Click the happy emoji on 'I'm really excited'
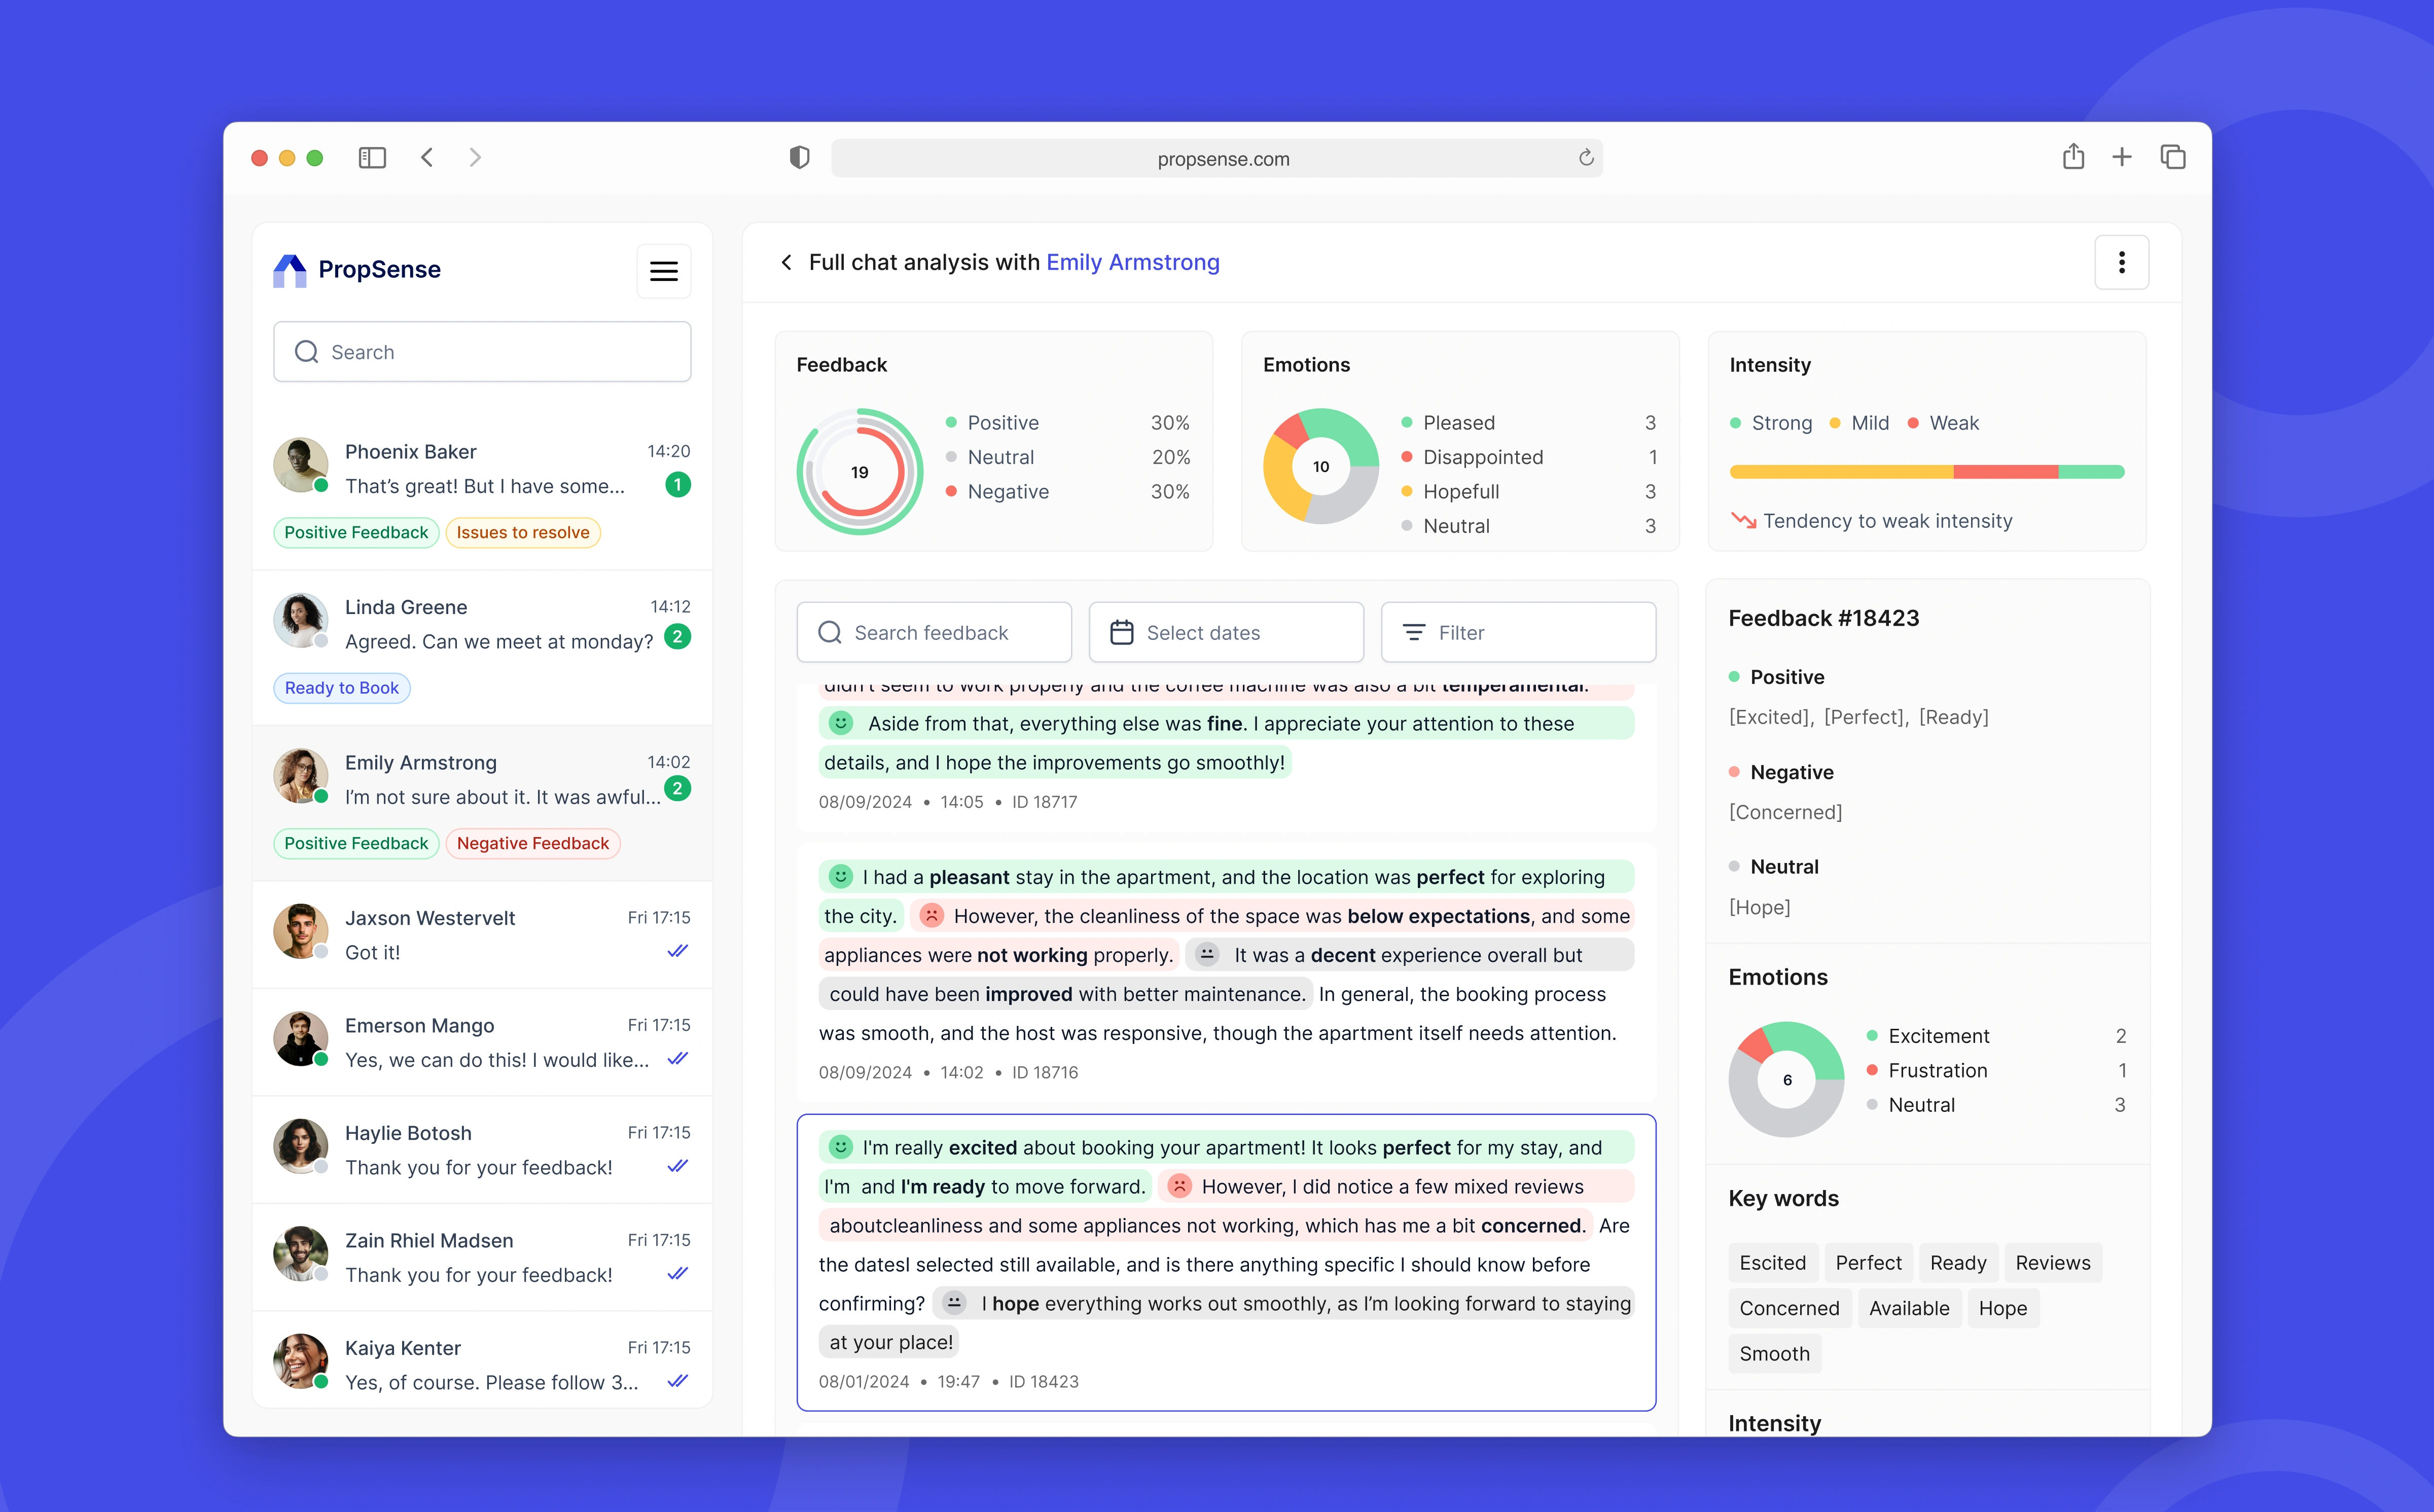 pos(841,1147)
